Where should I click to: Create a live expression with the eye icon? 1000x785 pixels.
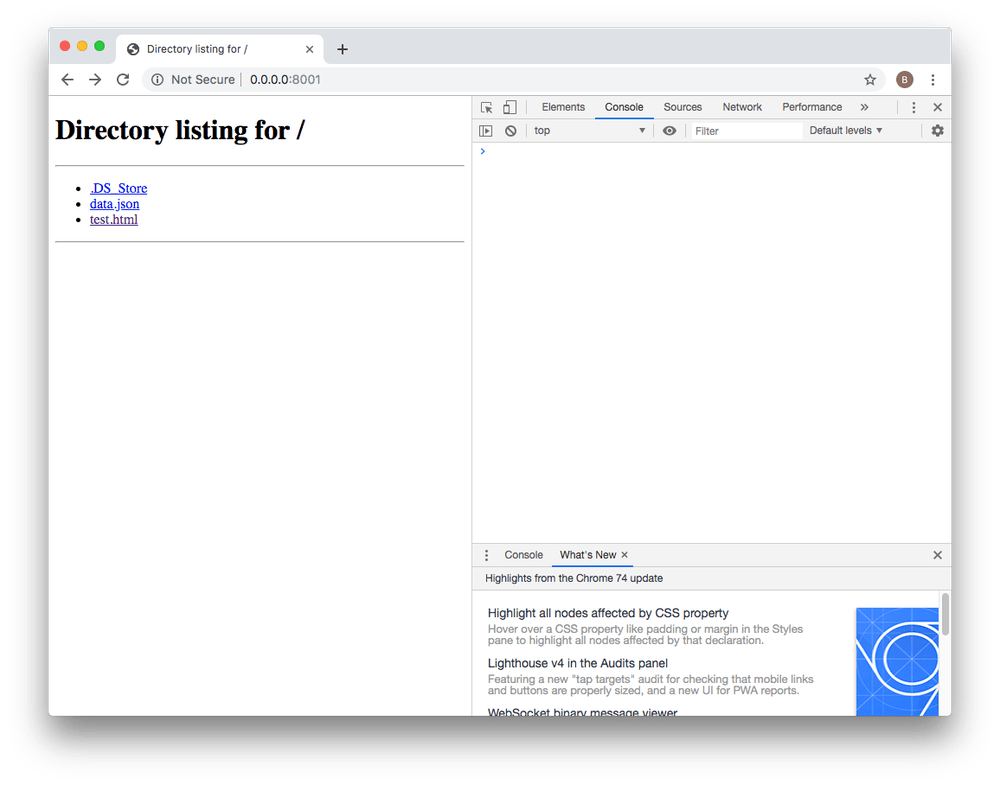coord(669,130)
